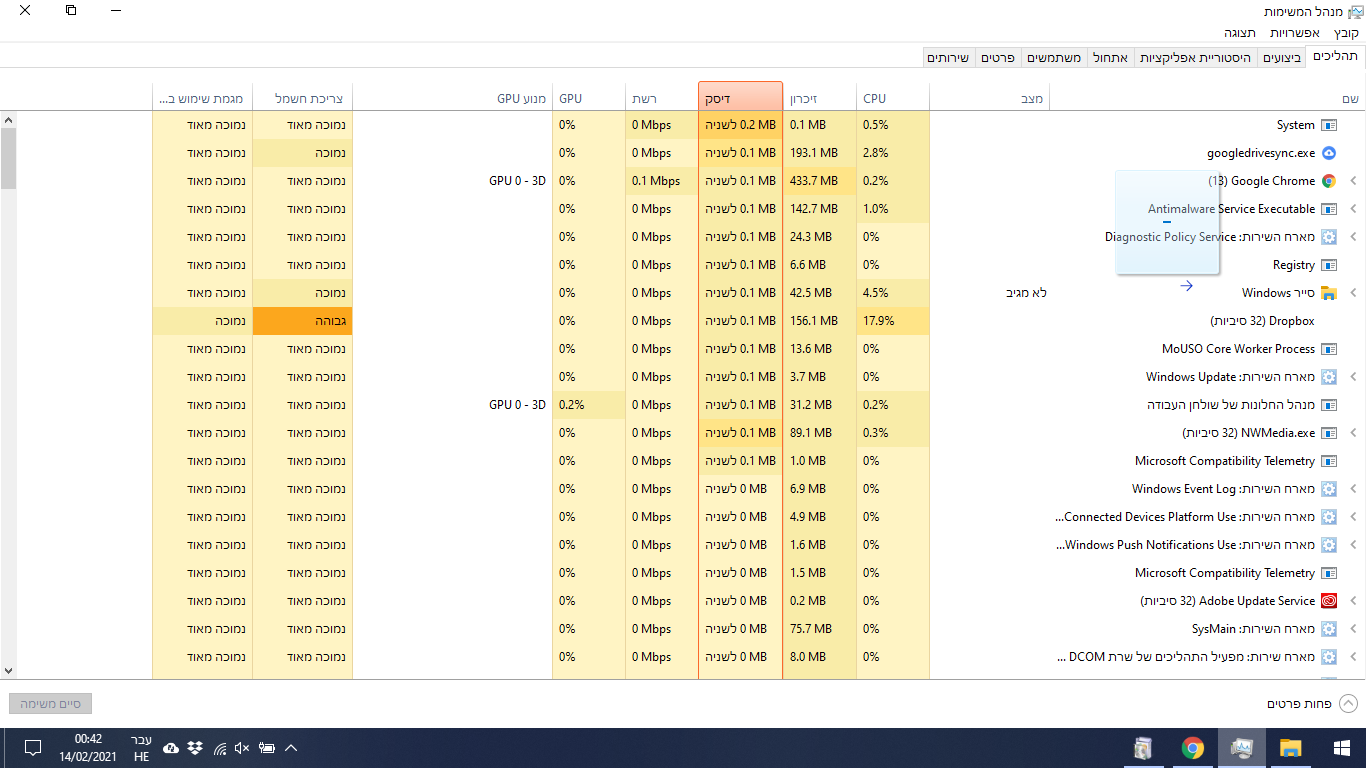The width and height of the screenshot is (1366, 768).
Task: Sort by the צריכת חשמל column header
Action: point(302,98)
